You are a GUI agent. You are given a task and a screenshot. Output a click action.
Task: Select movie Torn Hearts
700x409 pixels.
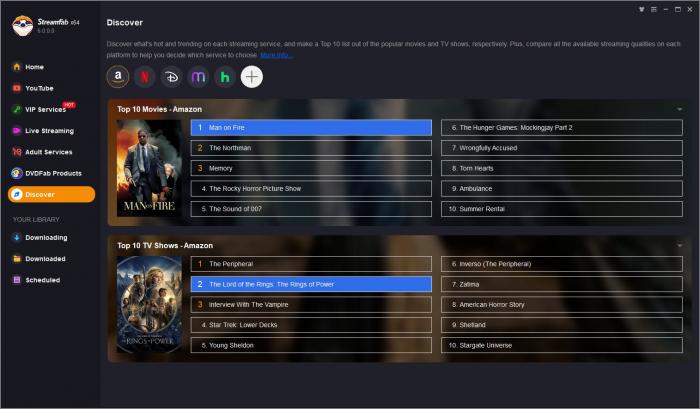coord(562,168)
